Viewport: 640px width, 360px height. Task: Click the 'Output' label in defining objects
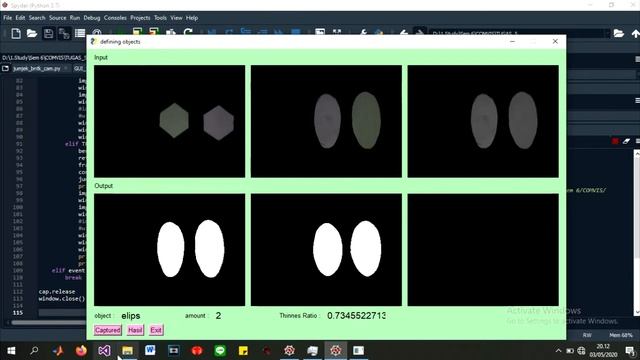click(103, 186)
